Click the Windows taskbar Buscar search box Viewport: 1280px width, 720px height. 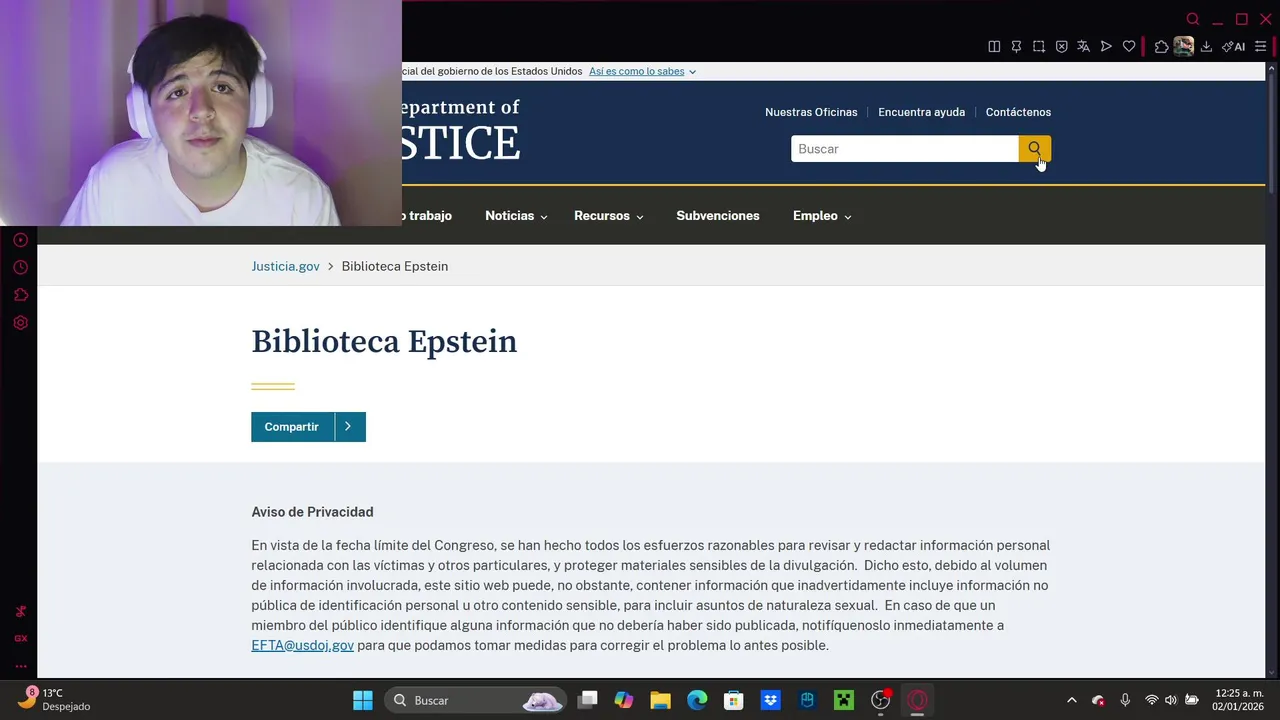coord(475,700)
